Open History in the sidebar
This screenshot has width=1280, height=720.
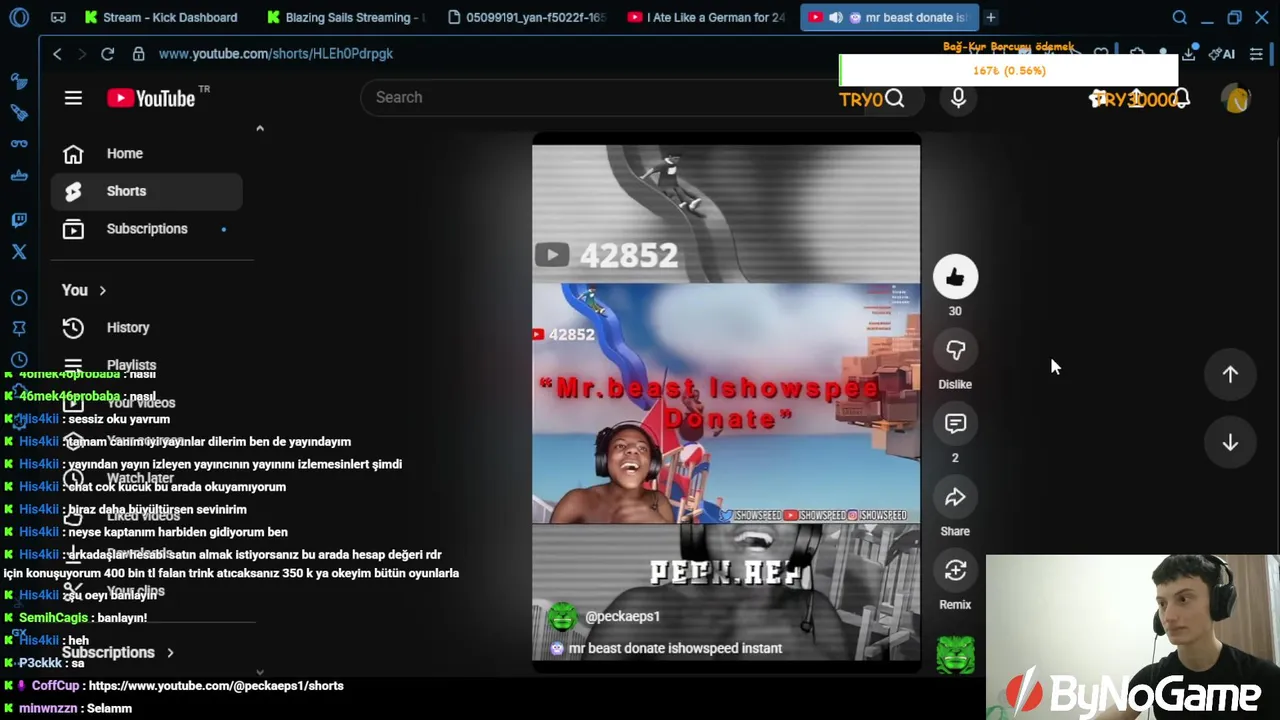146,328
